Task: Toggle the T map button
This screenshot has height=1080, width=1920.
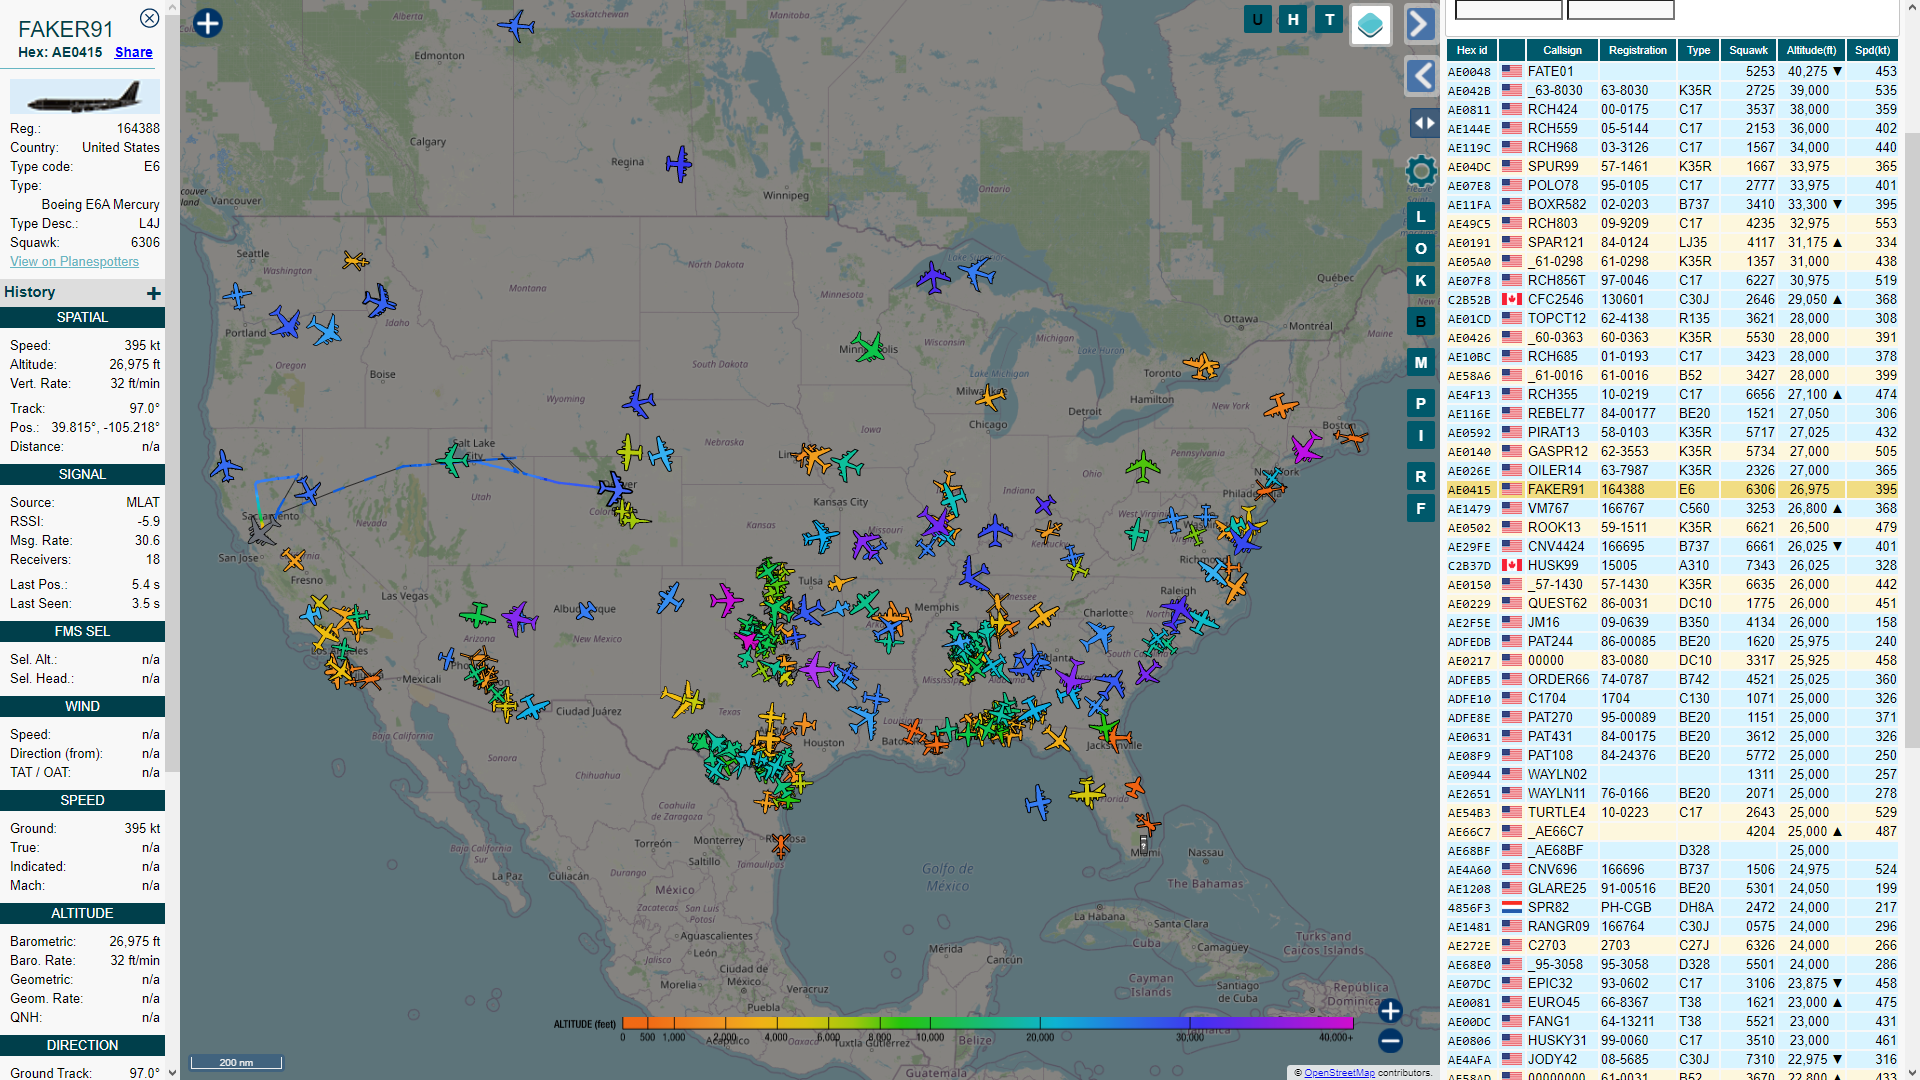Action: tap(1329, 19)
